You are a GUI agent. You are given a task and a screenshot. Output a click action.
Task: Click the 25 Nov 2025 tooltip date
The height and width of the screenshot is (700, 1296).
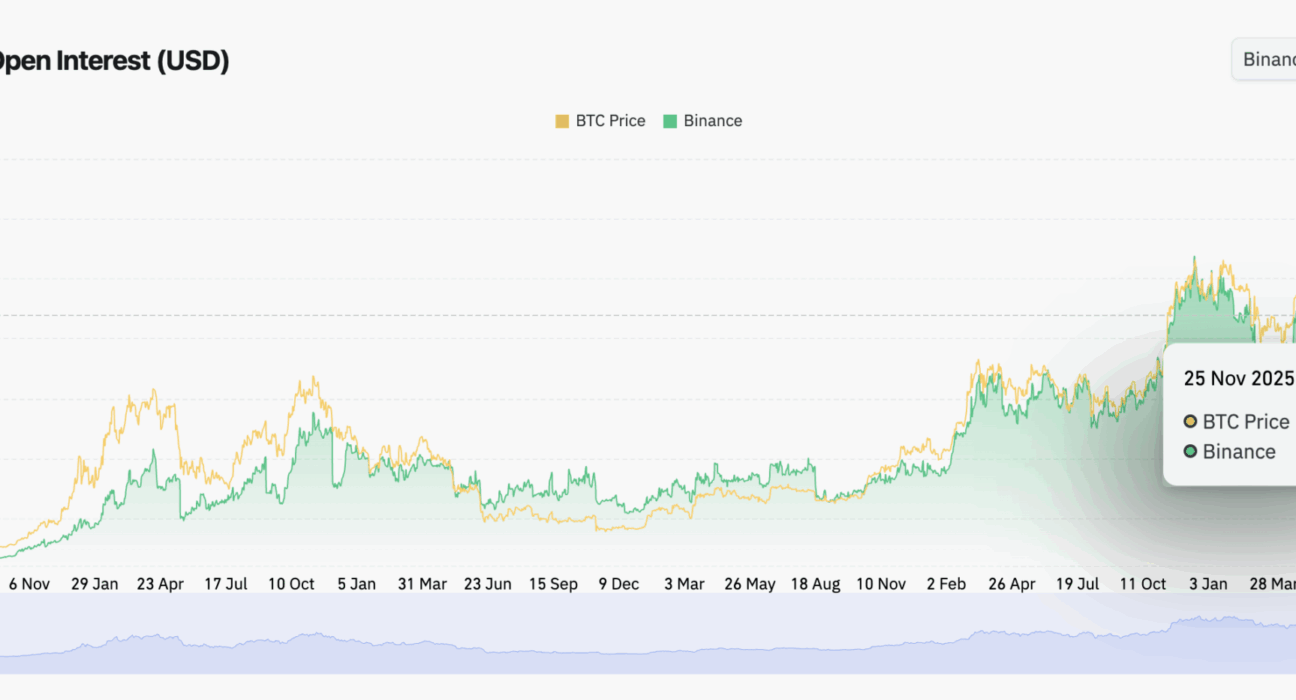click(x=1238, y=378)
